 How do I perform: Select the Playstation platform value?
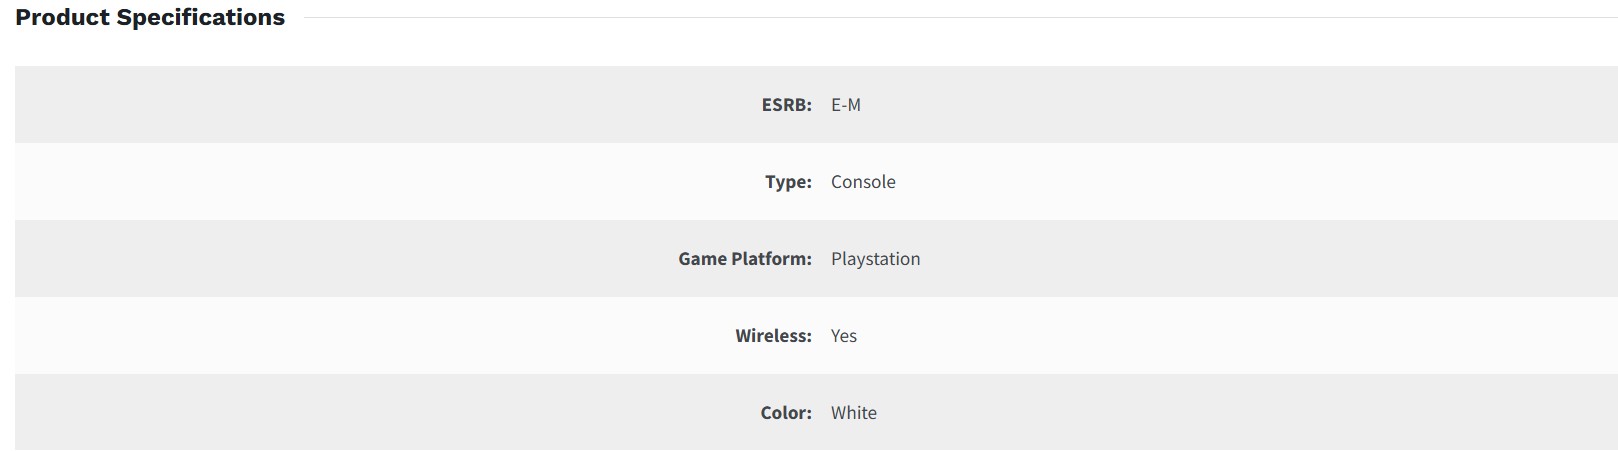[875, 259]
